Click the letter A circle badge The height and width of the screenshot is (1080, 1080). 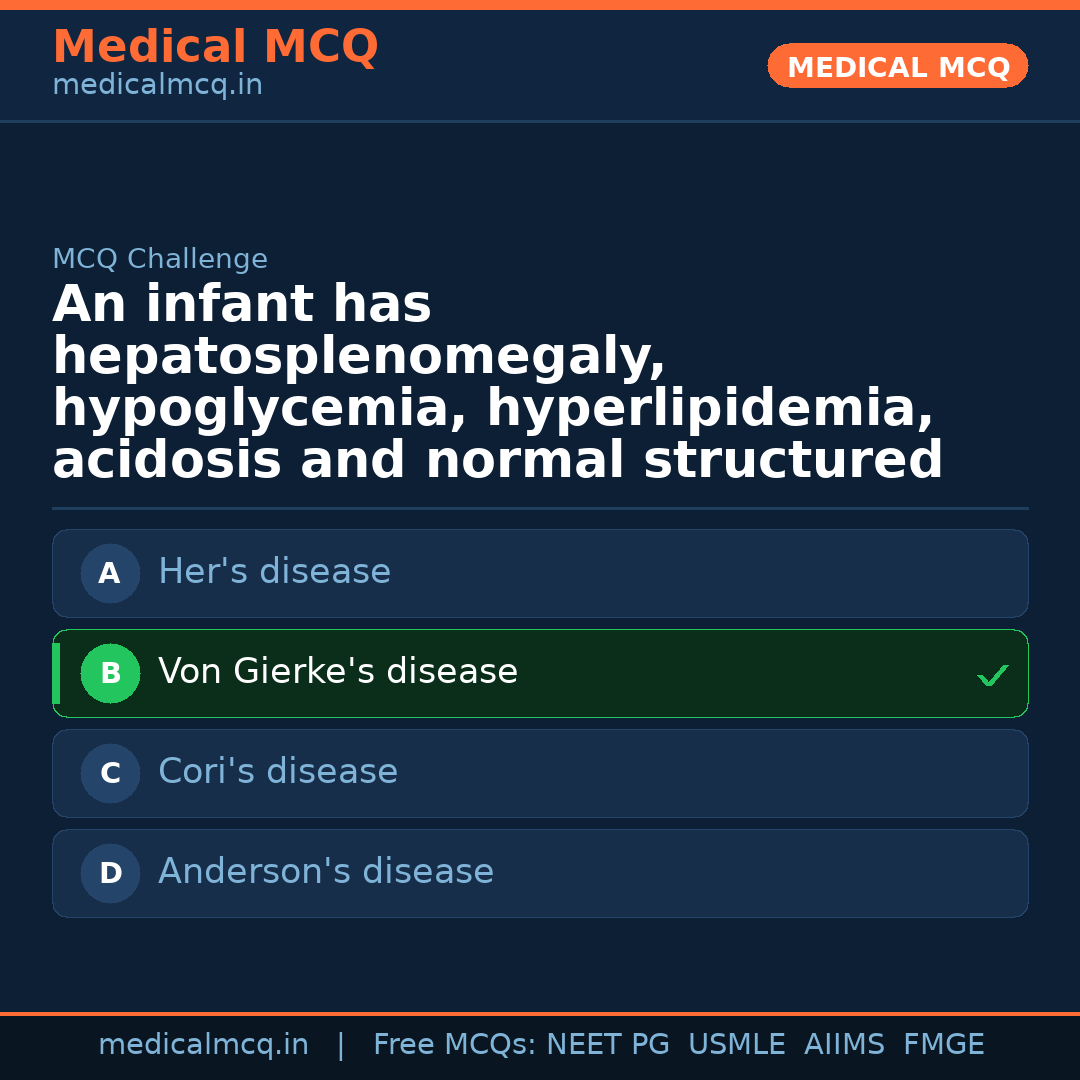(110, 574)
